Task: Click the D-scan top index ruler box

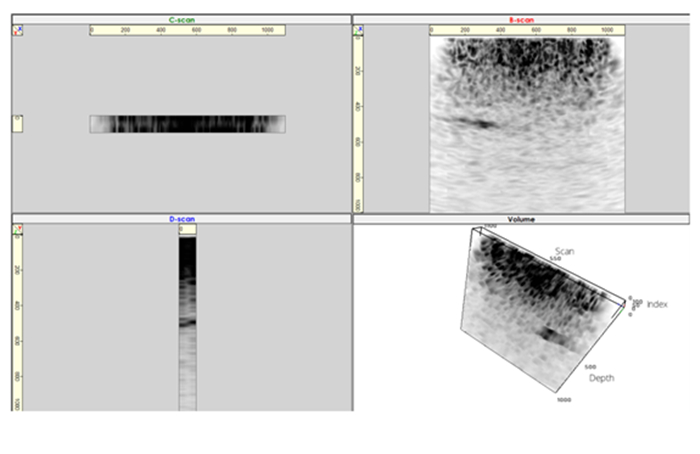Action: [x=187, y=230]
